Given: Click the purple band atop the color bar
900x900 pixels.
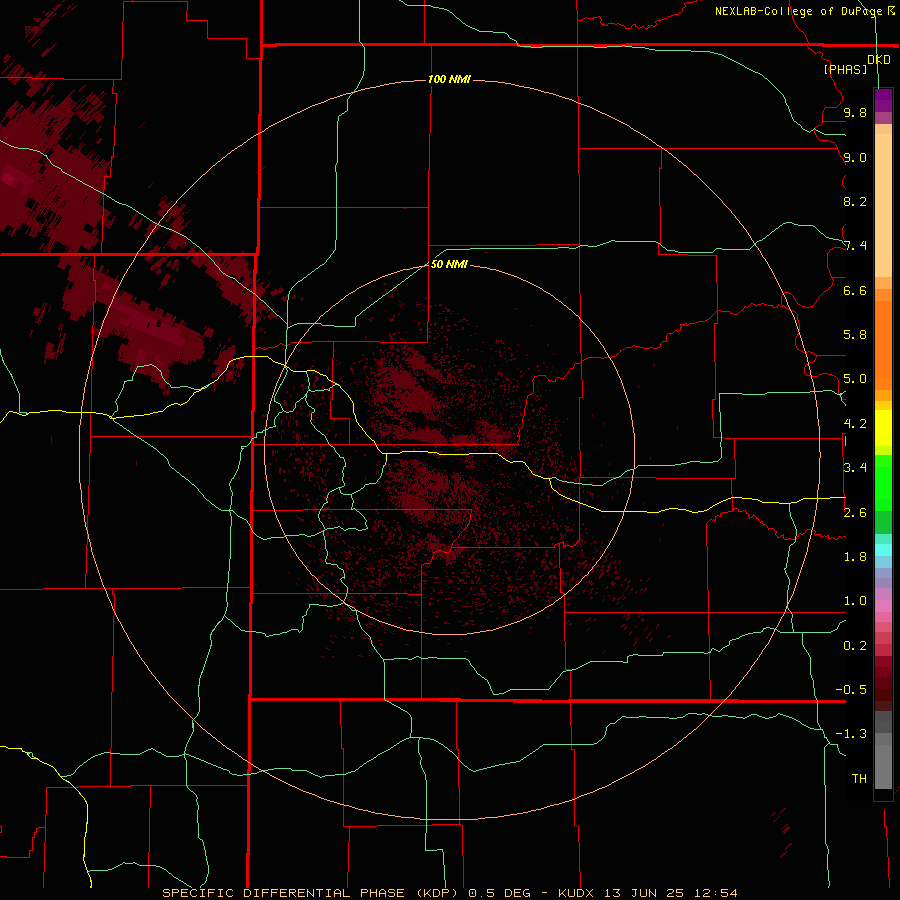Looking at the screenshot, I should (x=883, y=100).
